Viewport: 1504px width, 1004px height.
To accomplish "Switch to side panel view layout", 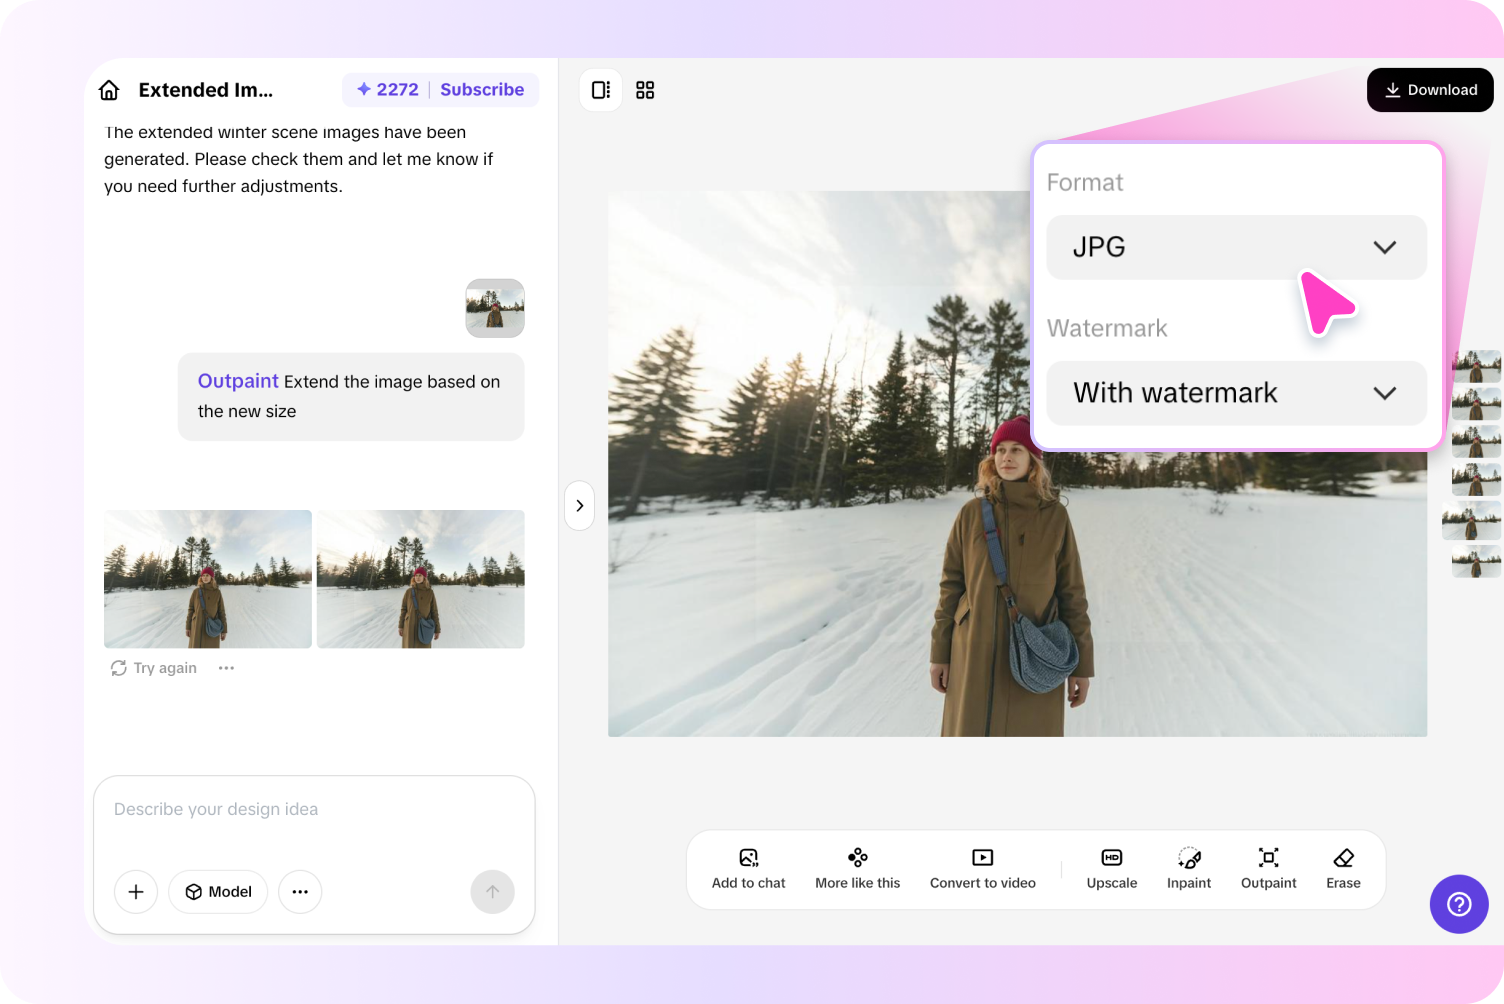I will [601, 90].
